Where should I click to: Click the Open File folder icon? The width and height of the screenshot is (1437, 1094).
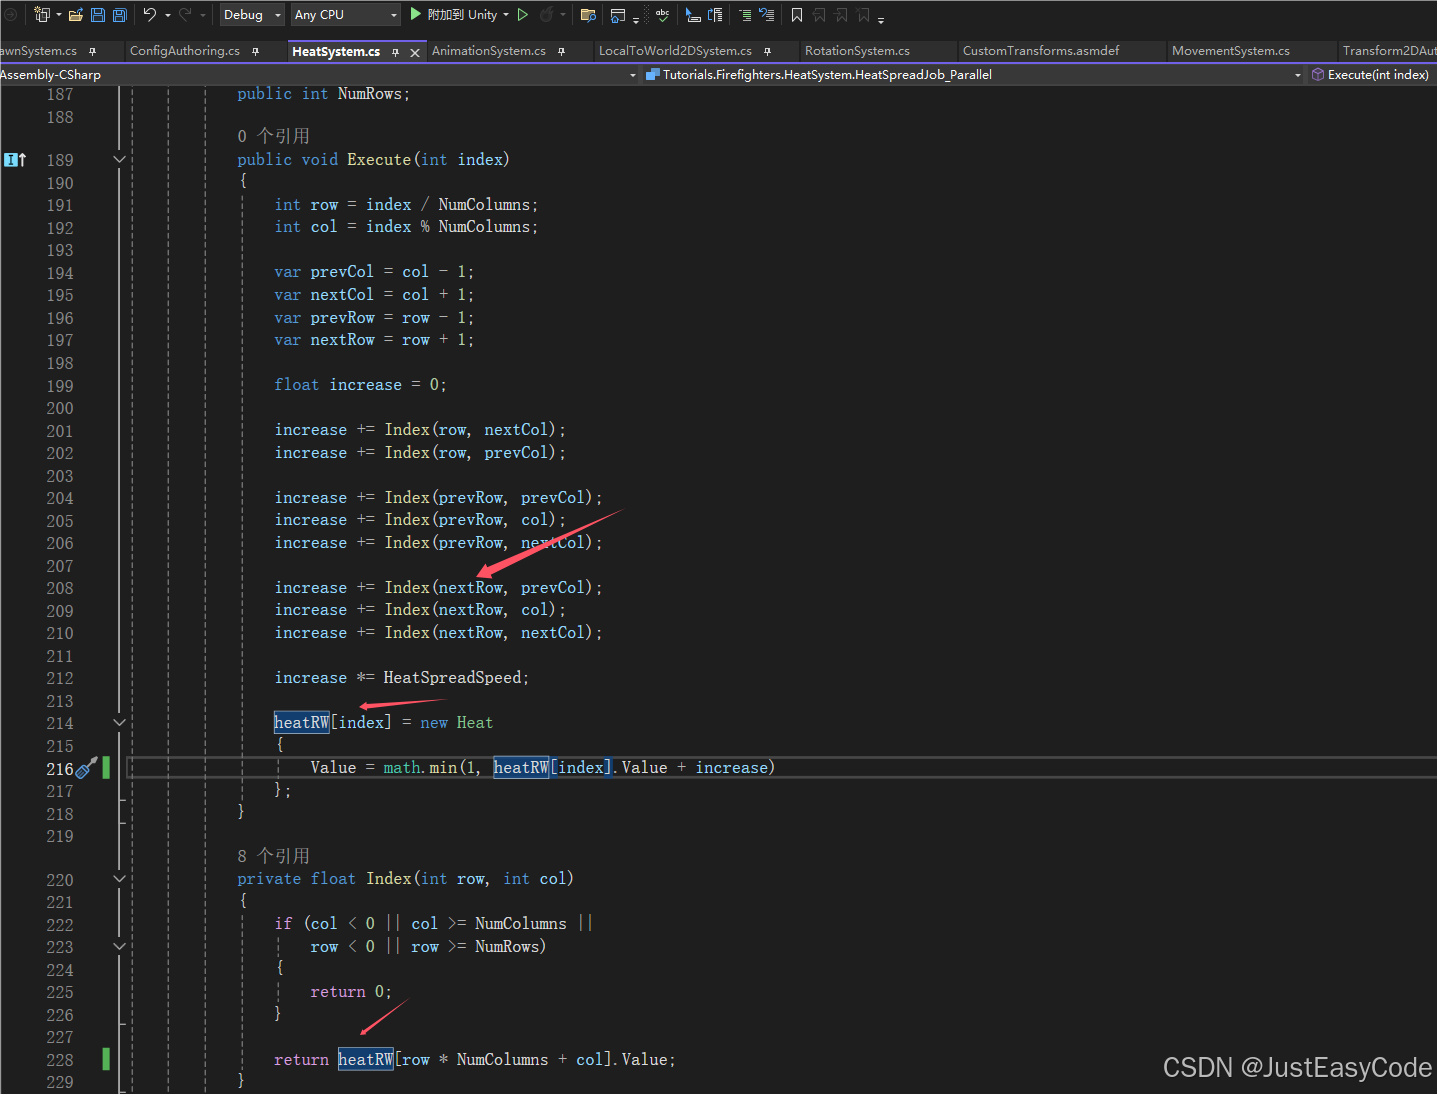click(x=76, y=14)
